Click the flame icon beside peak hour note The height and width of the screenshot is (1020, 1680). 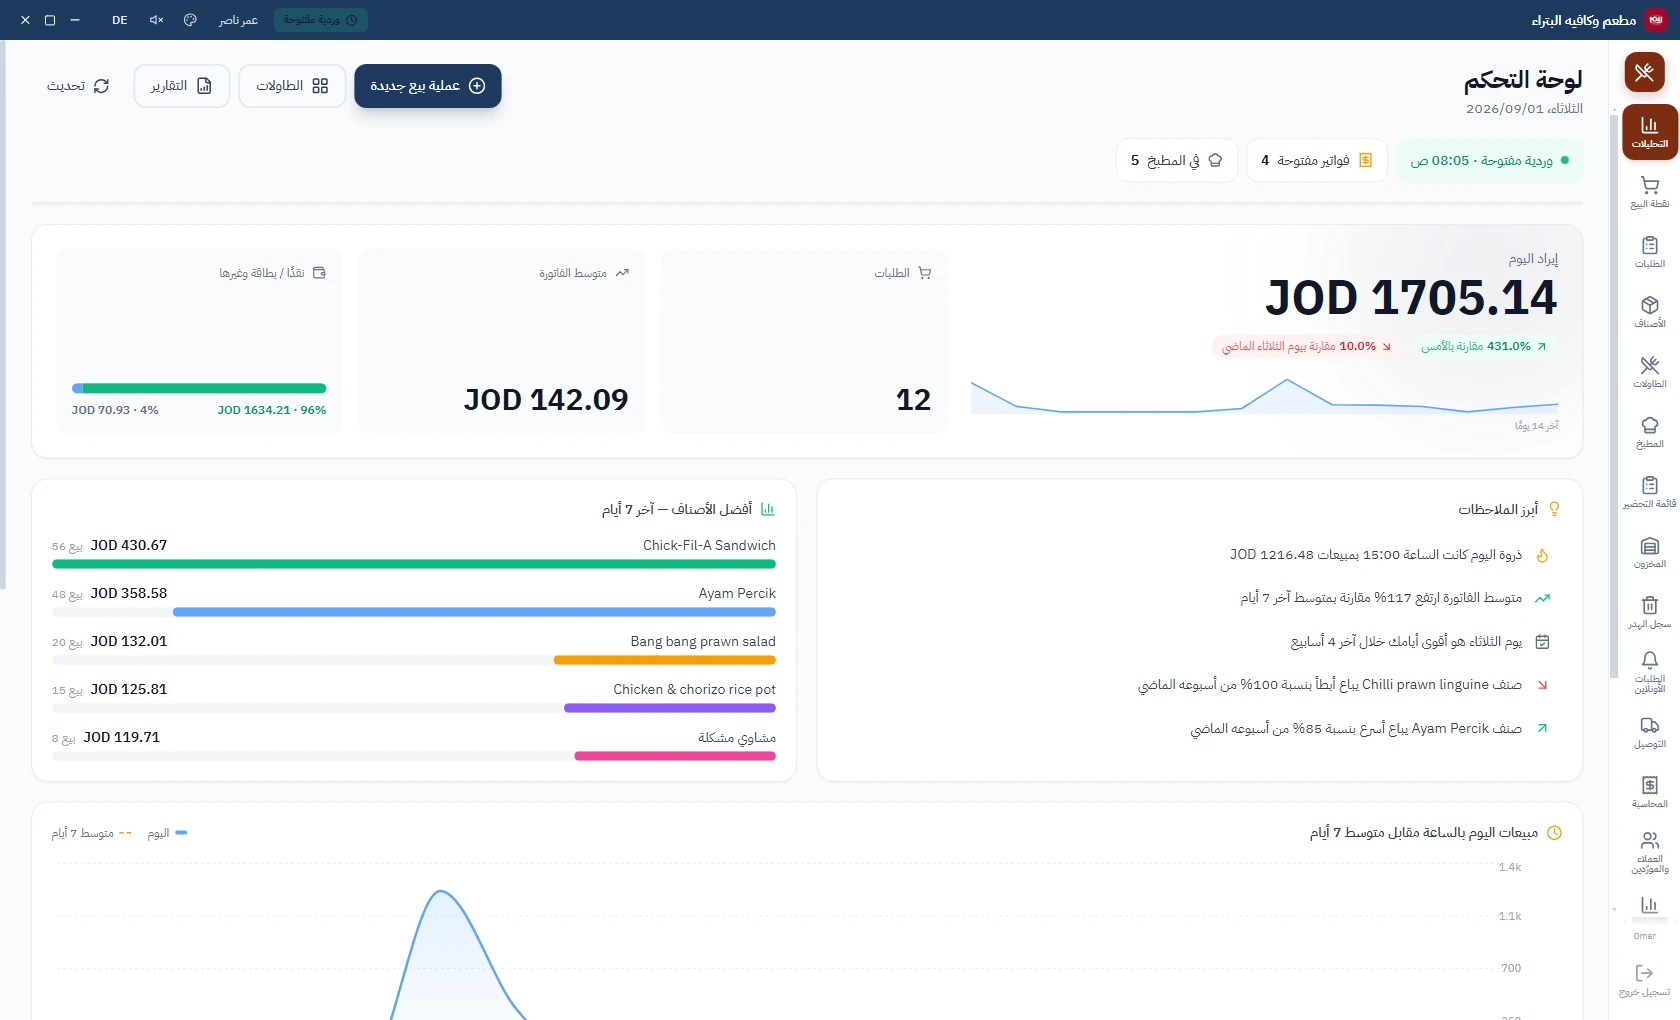(x=1542, y=555)
